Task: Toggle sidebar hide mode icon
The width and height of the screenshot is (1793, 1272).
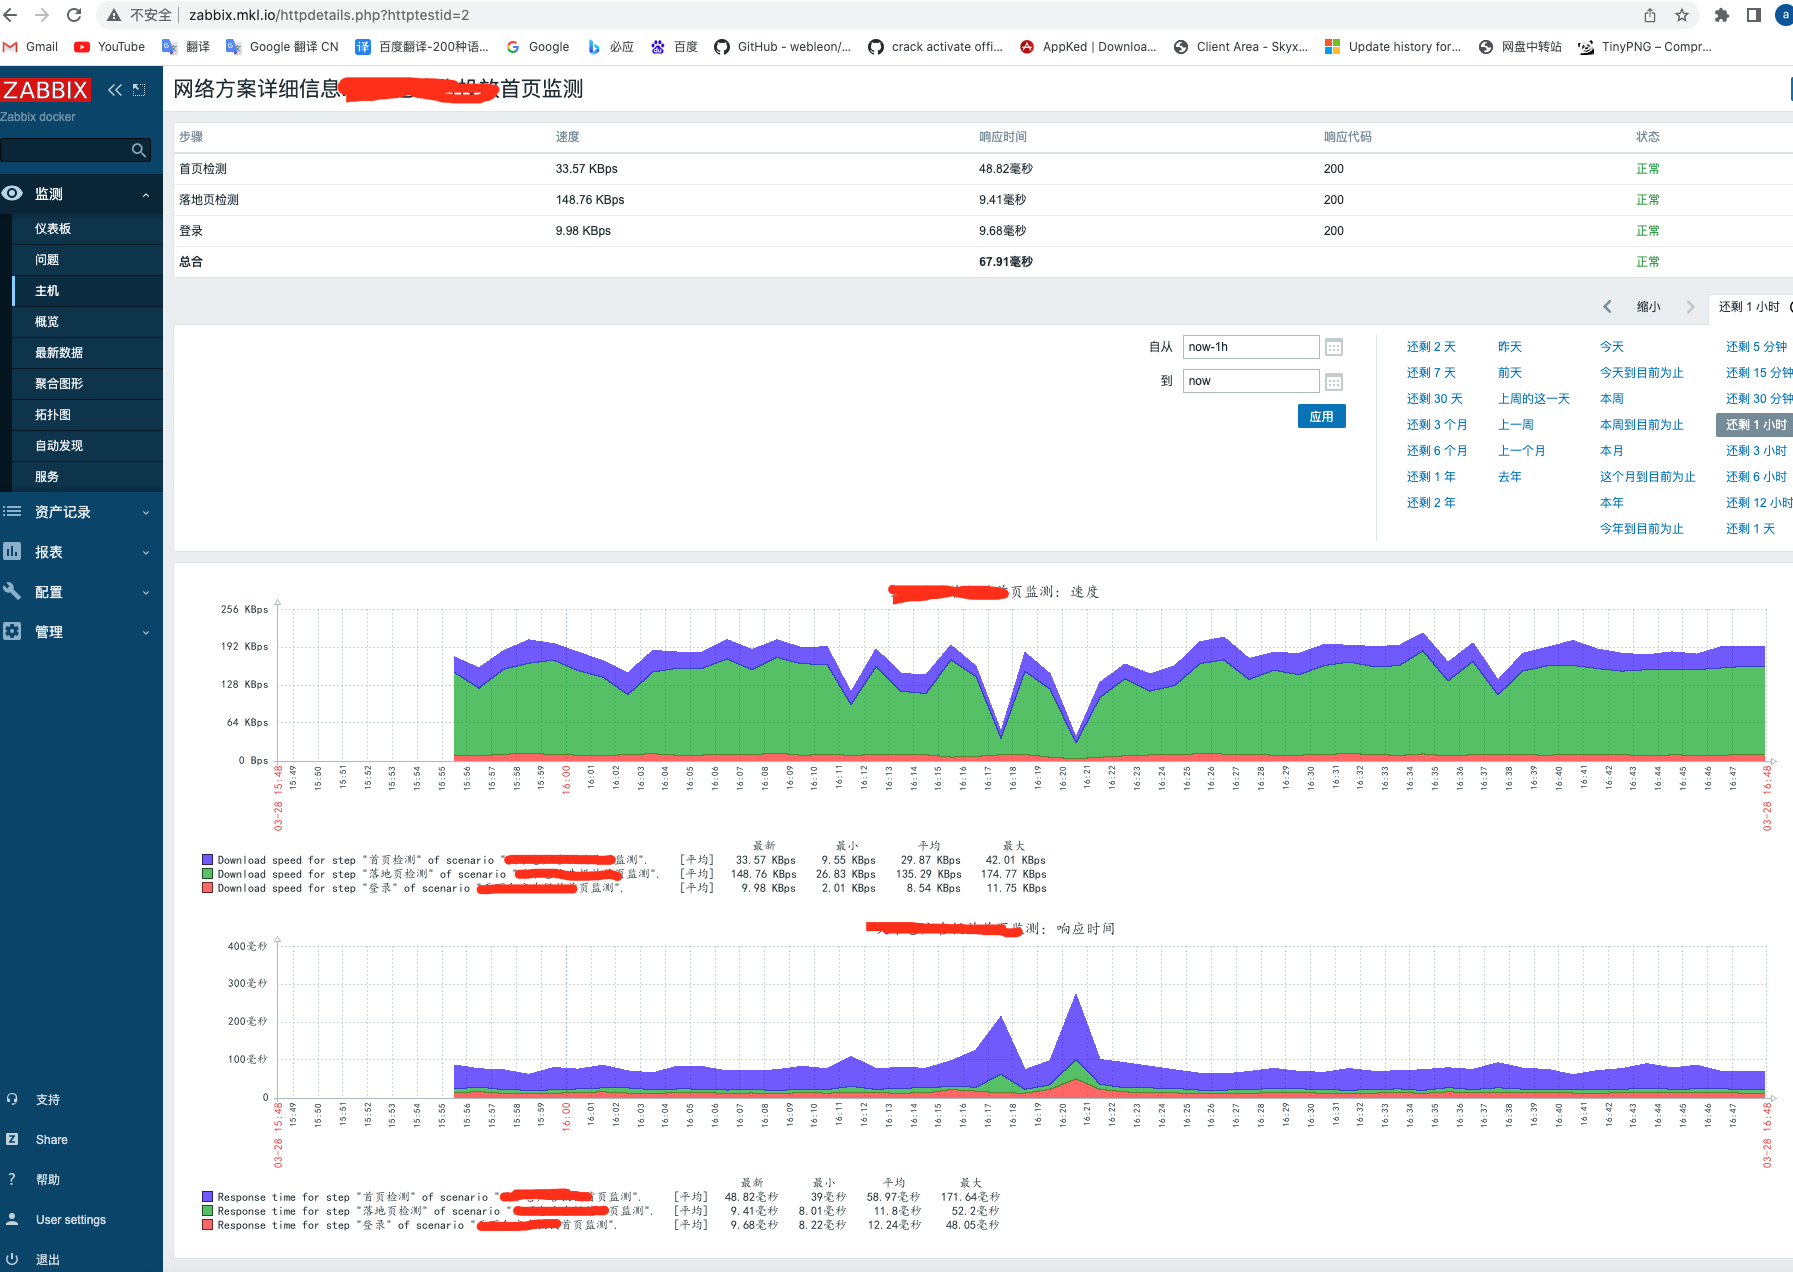Action: (139, 90)
